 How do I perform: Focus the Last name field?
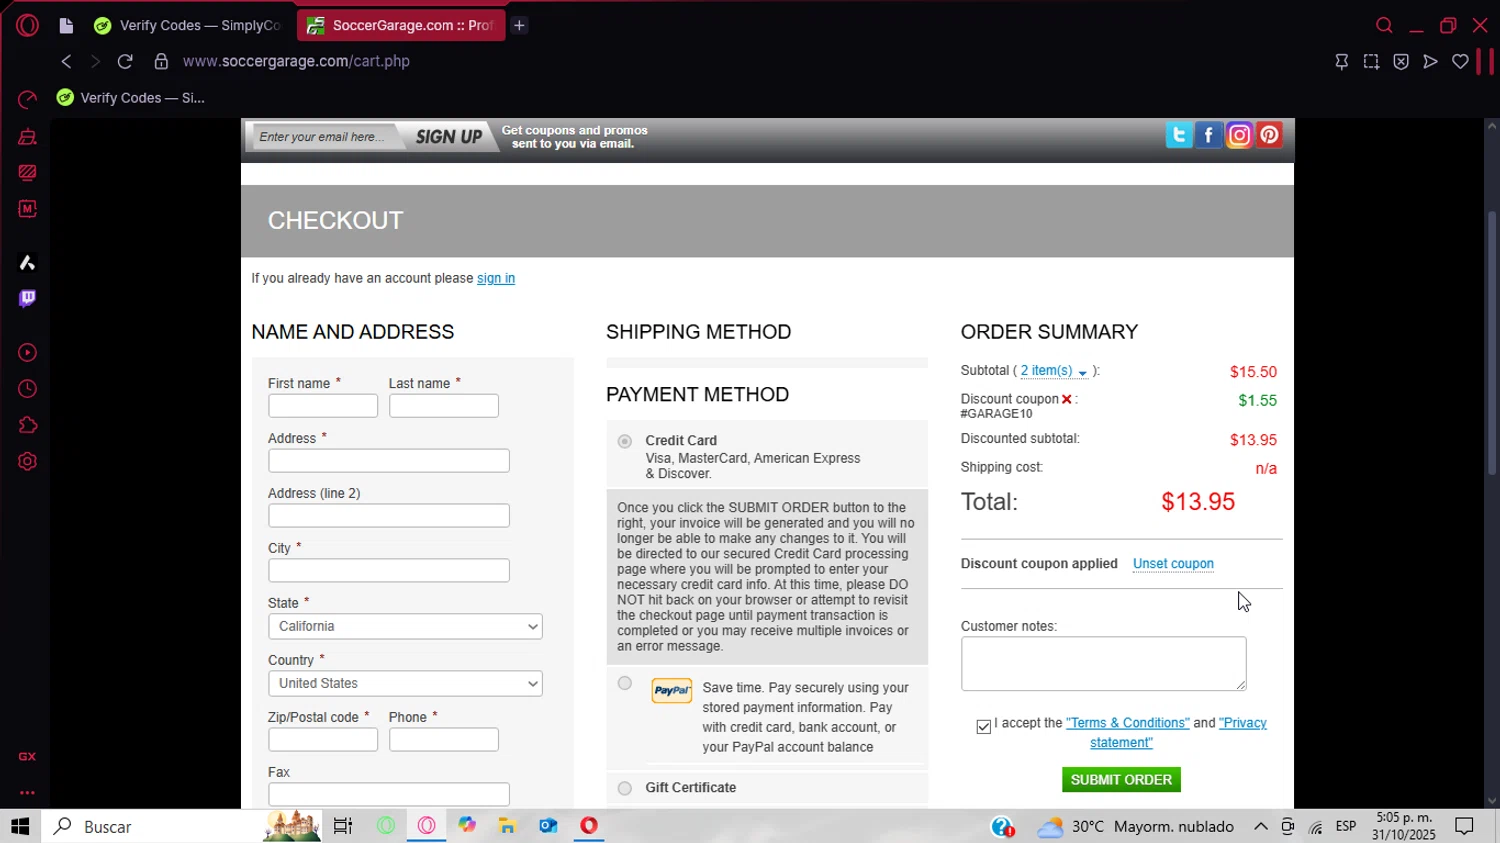tap(444, 406)
